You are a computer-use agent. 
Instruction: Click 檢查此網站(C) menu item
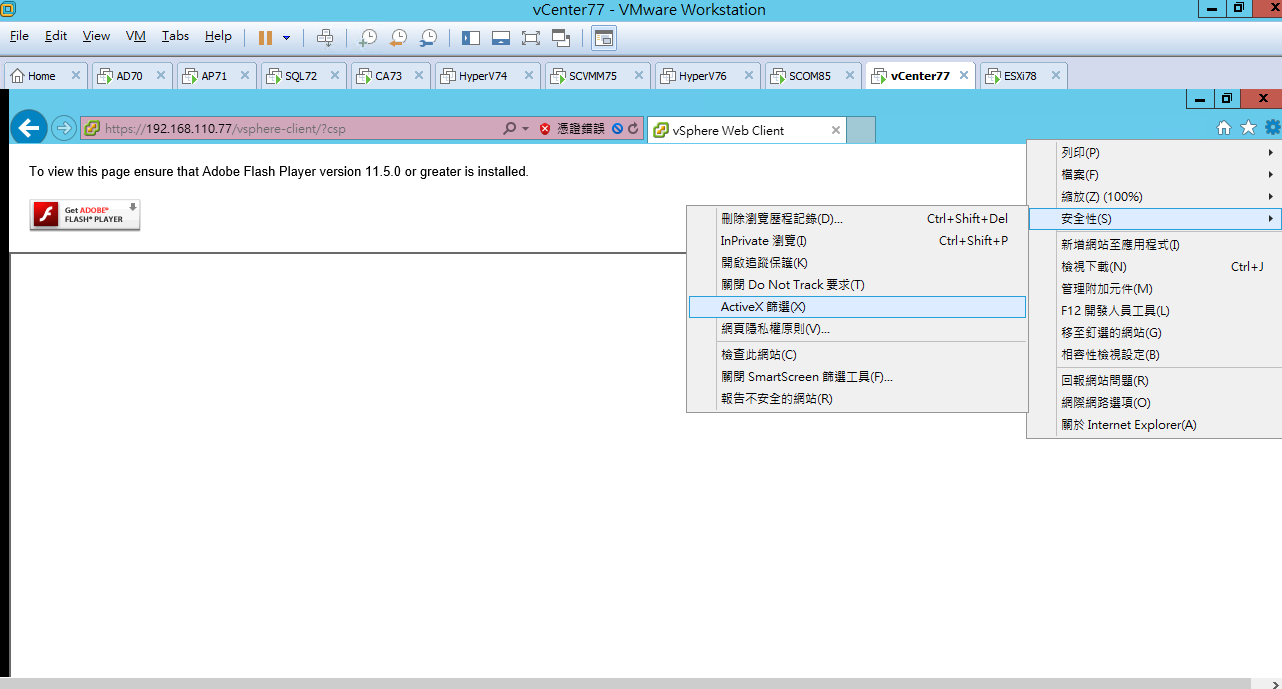[x=858, y=355]
